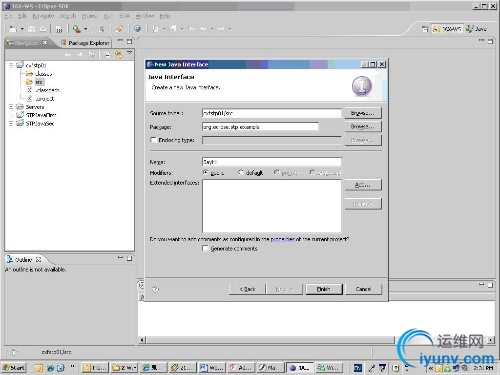
Task: Maximize the Navigator view panel
Action: pos(130,41)
